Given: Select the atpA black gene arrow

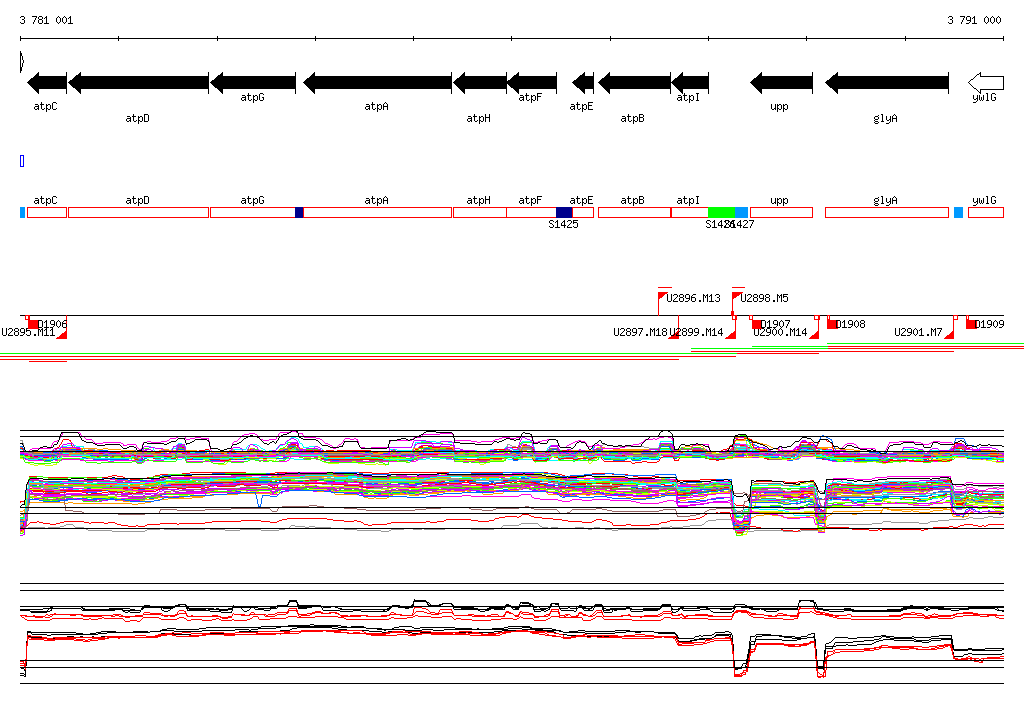Looking at the screenshot, I should click(377, 82).
